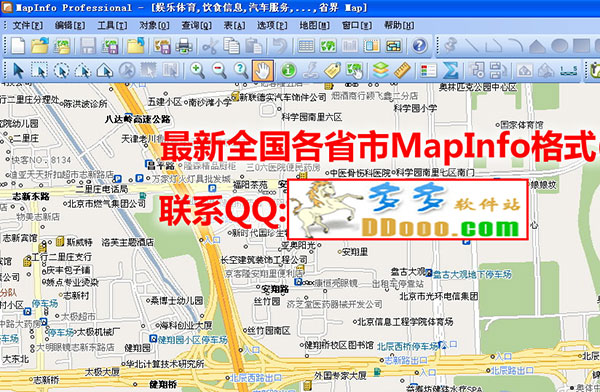The image size is (600, 392).
Task: Print the map with the printer icon
Action: point(184,46)
